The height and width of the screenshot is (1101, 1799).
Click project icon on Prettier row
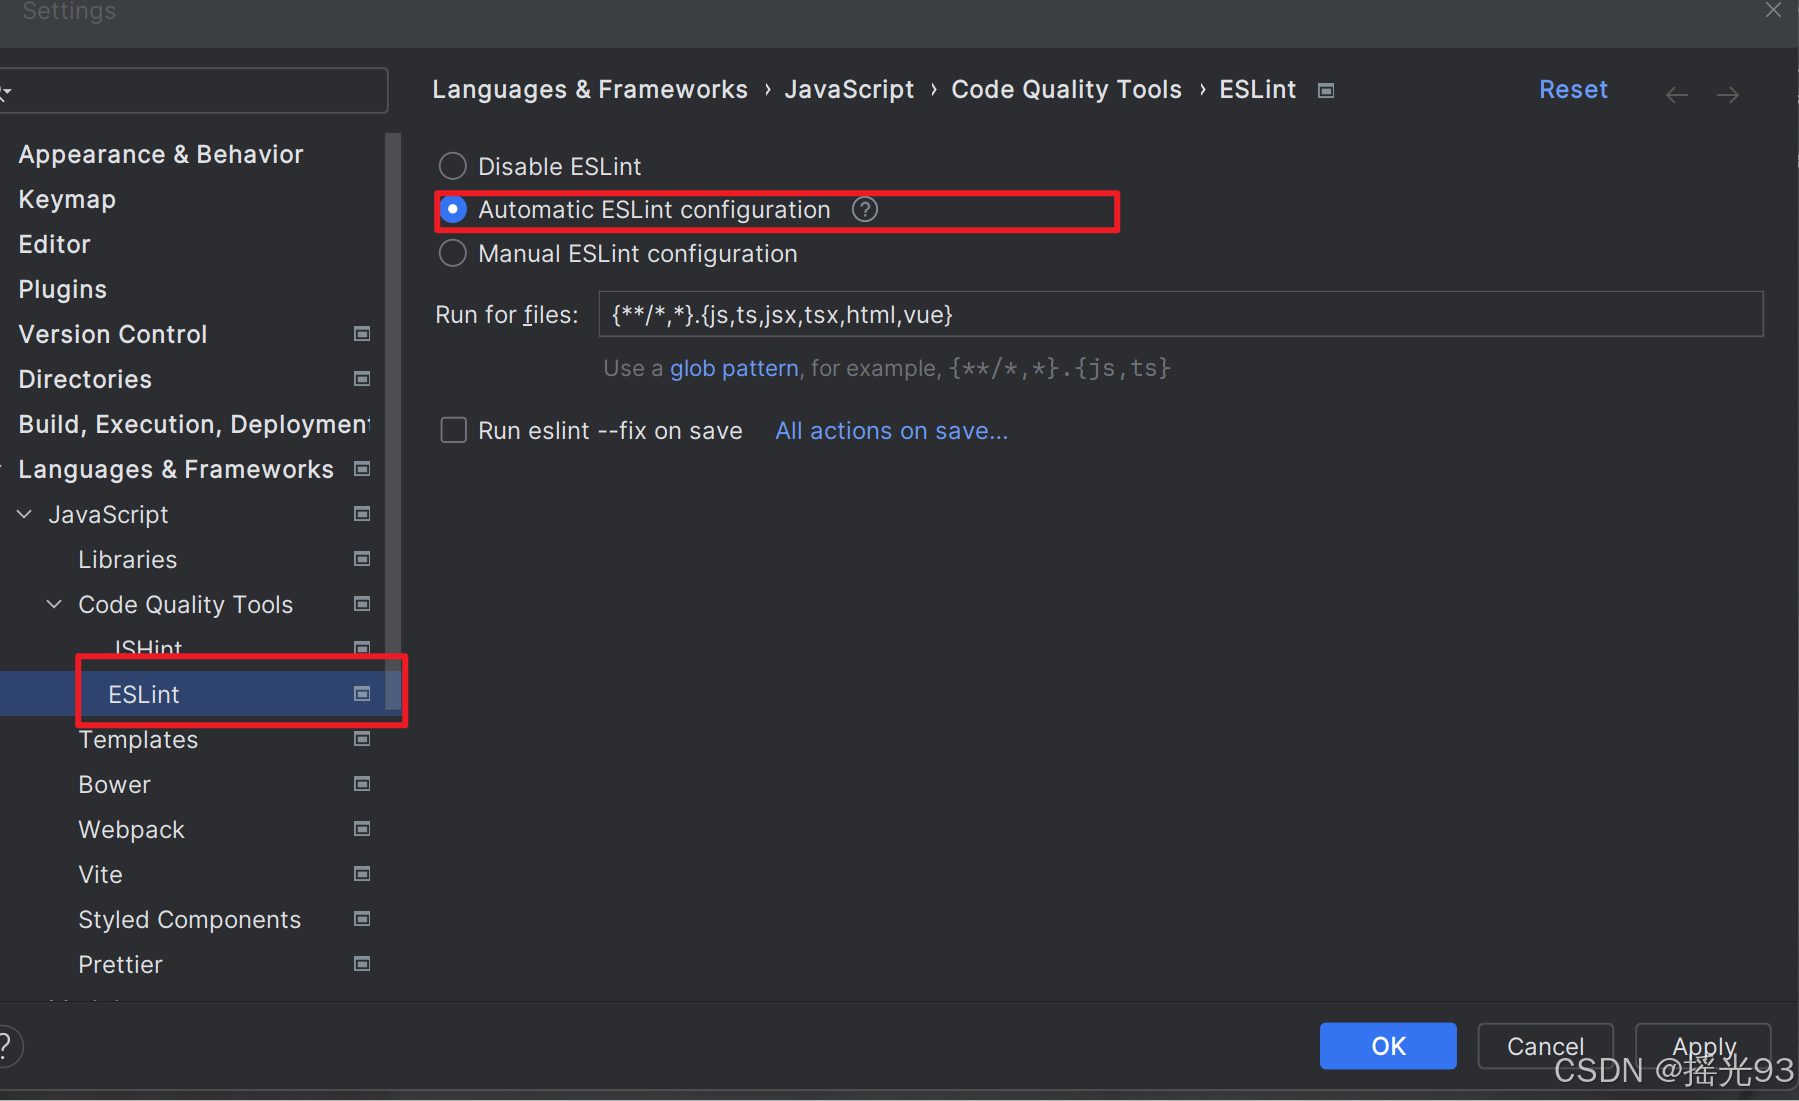point(362,964)
